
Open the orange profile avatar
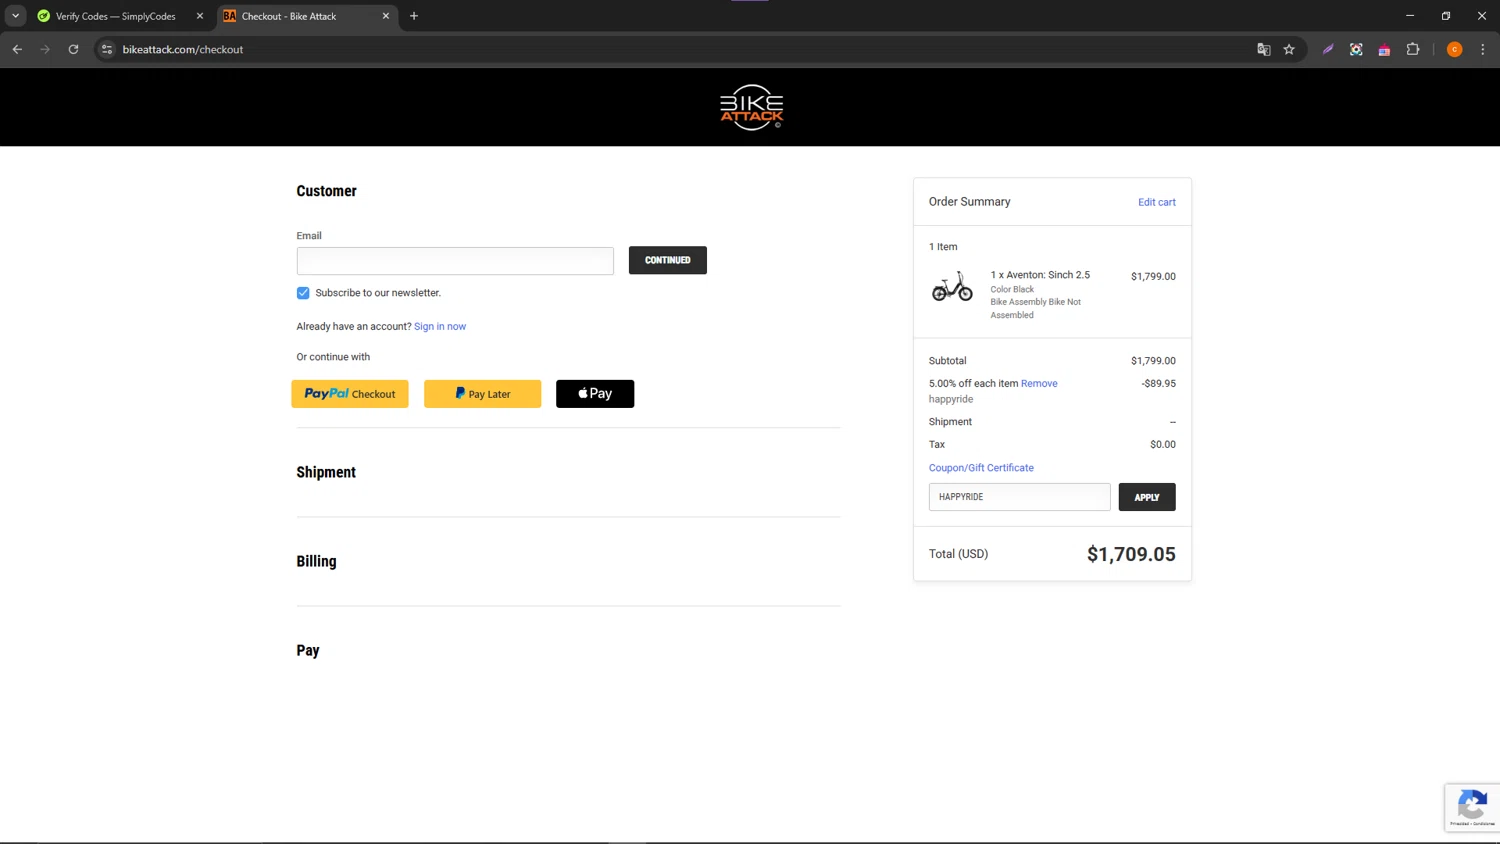pyautogui.click(x=1454, y=49)
